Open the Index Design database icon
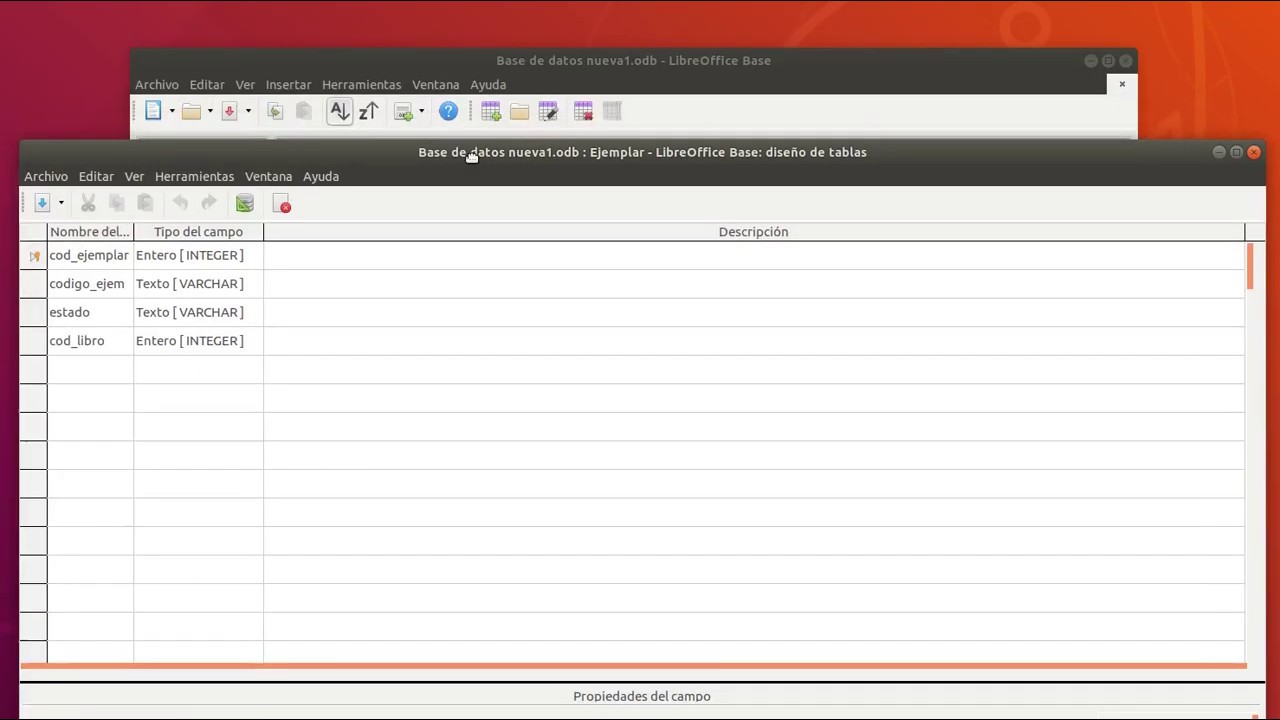Image resolution: width=1280 pixels, height=720 pixels. click(x=244, y=204)
